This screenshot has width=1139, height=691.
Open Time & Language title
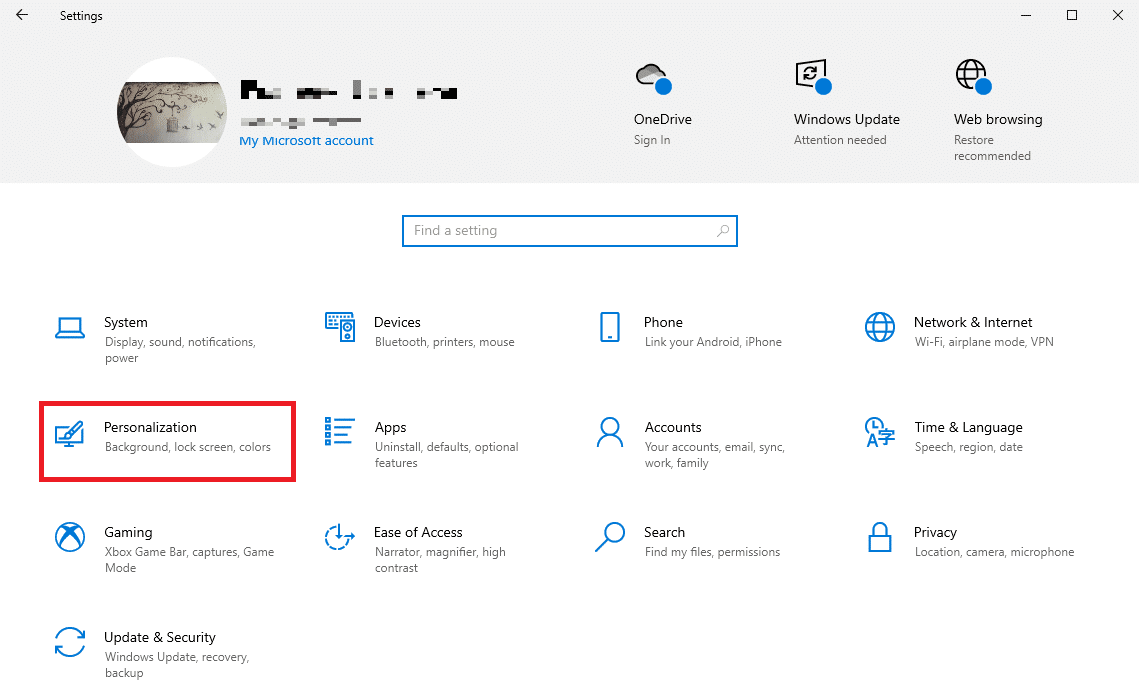coord(968,428)
